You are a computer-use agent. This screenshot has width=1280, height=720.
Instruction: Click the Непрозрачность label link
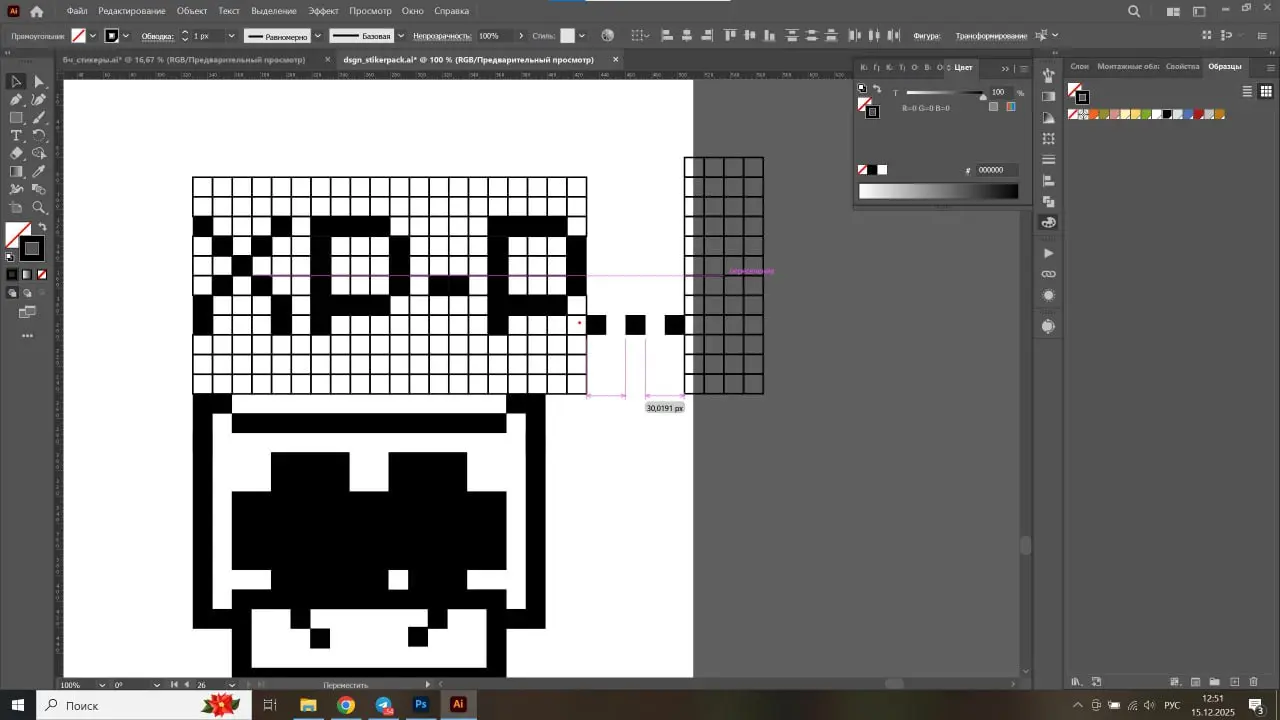click(x=443, y=36)
